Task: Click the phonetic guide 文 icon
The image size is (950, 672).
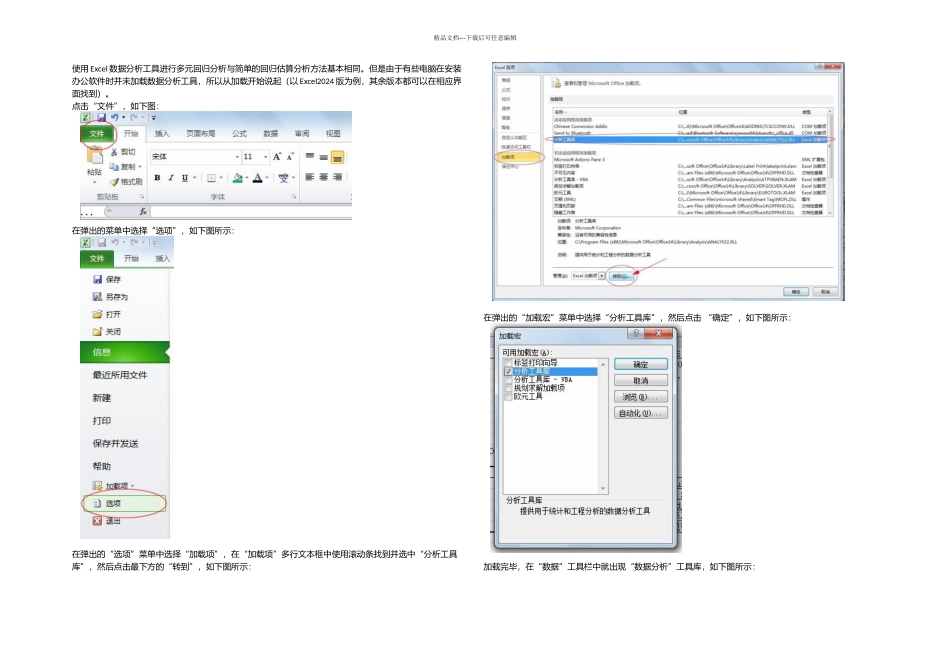Action: coord(284,178)
